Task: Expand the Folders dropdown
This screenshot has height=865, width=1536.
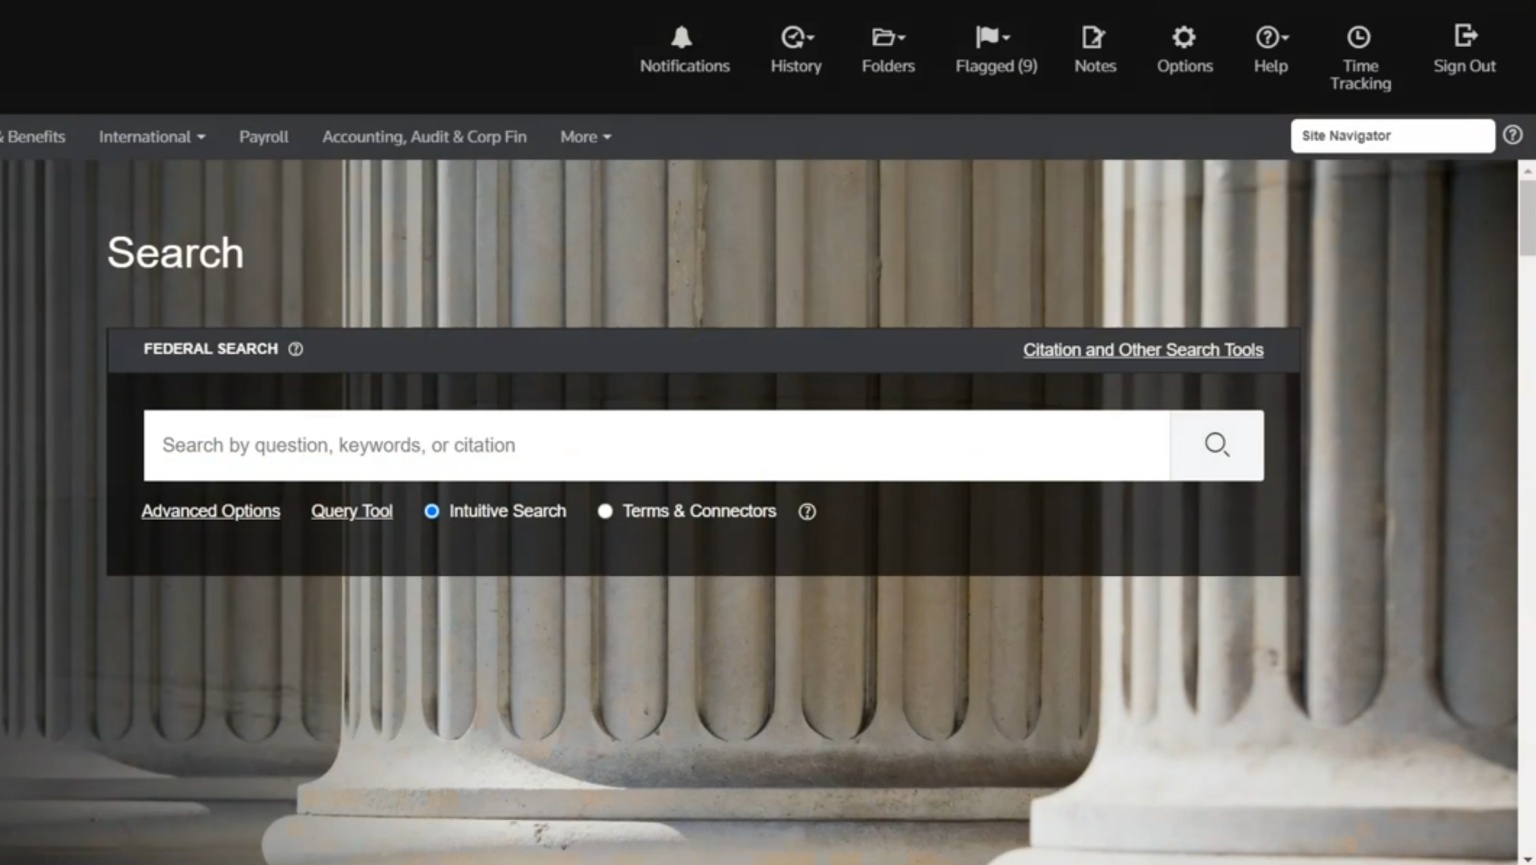Action: pyautogui.click(x=888, y=38)
